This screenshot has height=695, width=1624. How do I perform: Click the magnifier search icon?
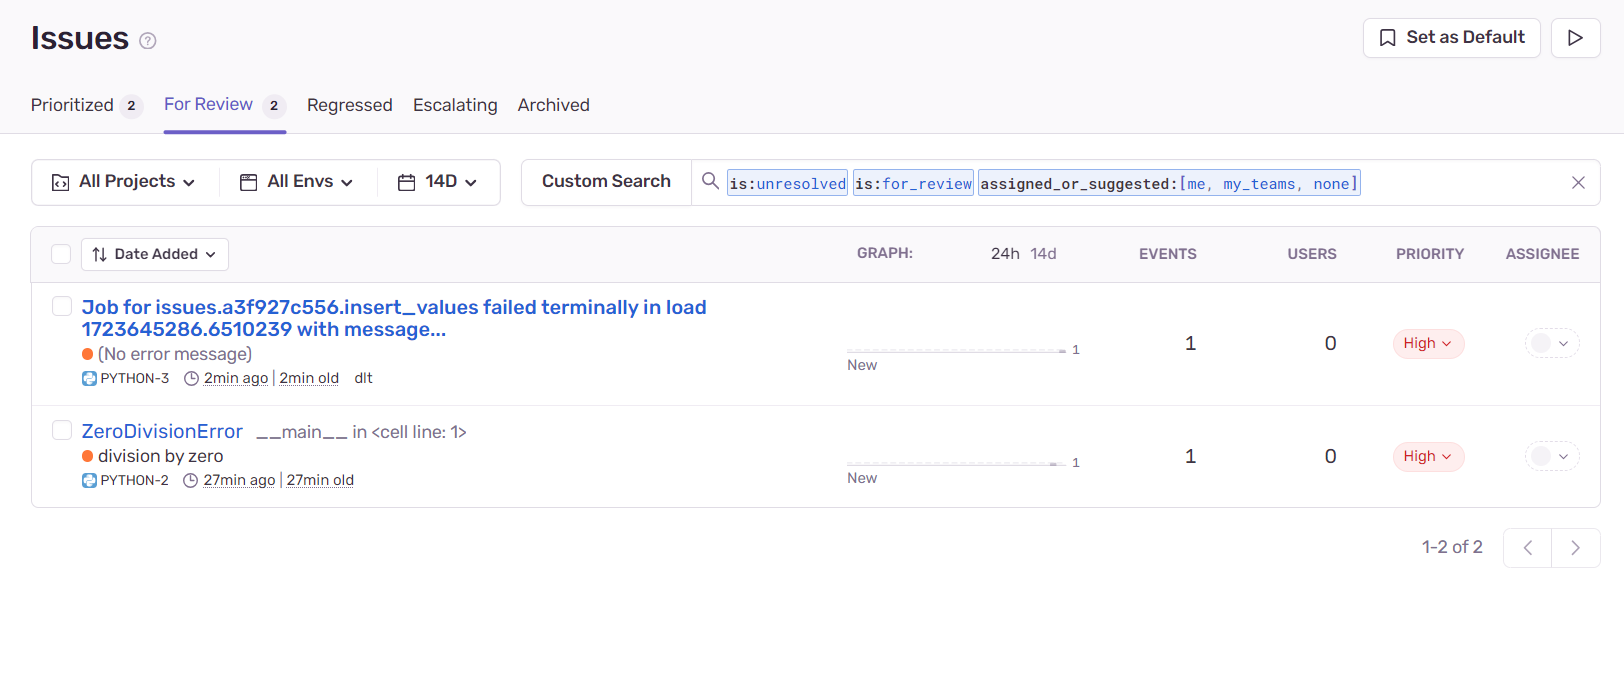tap(710, 181)
